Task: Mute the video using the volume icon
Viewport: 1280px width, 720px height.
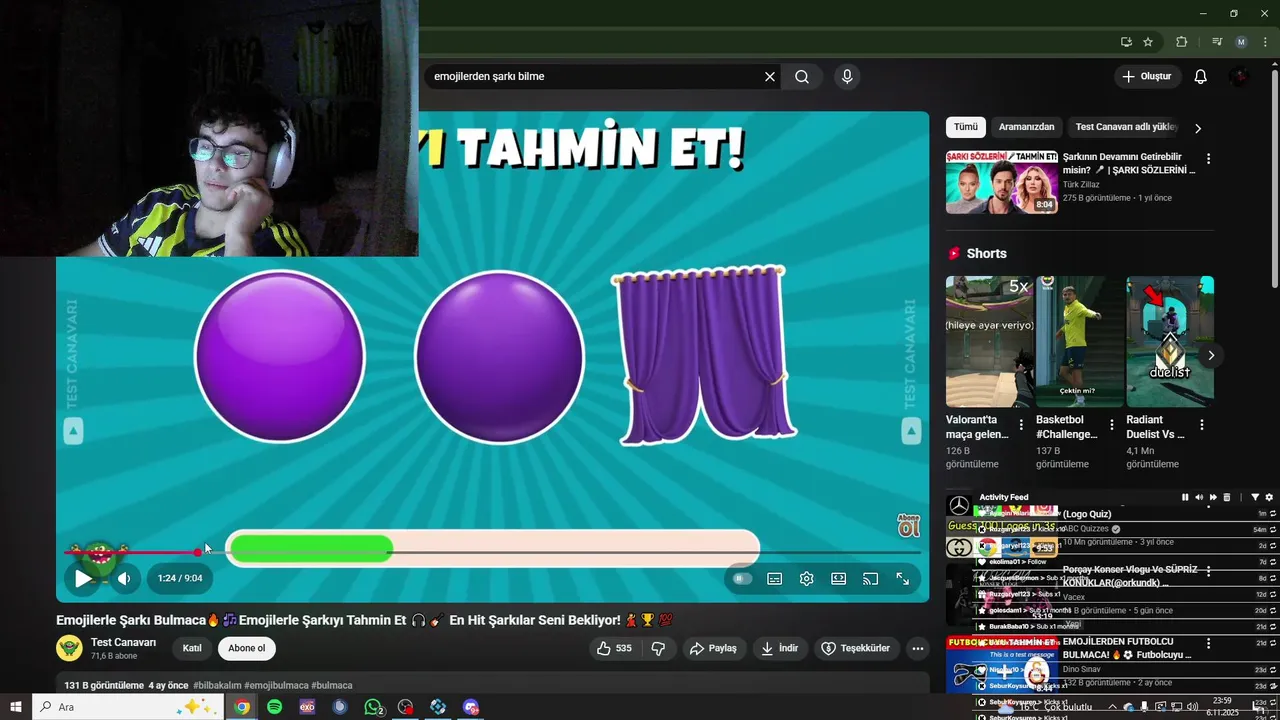Action: click(x=124, y=578)
